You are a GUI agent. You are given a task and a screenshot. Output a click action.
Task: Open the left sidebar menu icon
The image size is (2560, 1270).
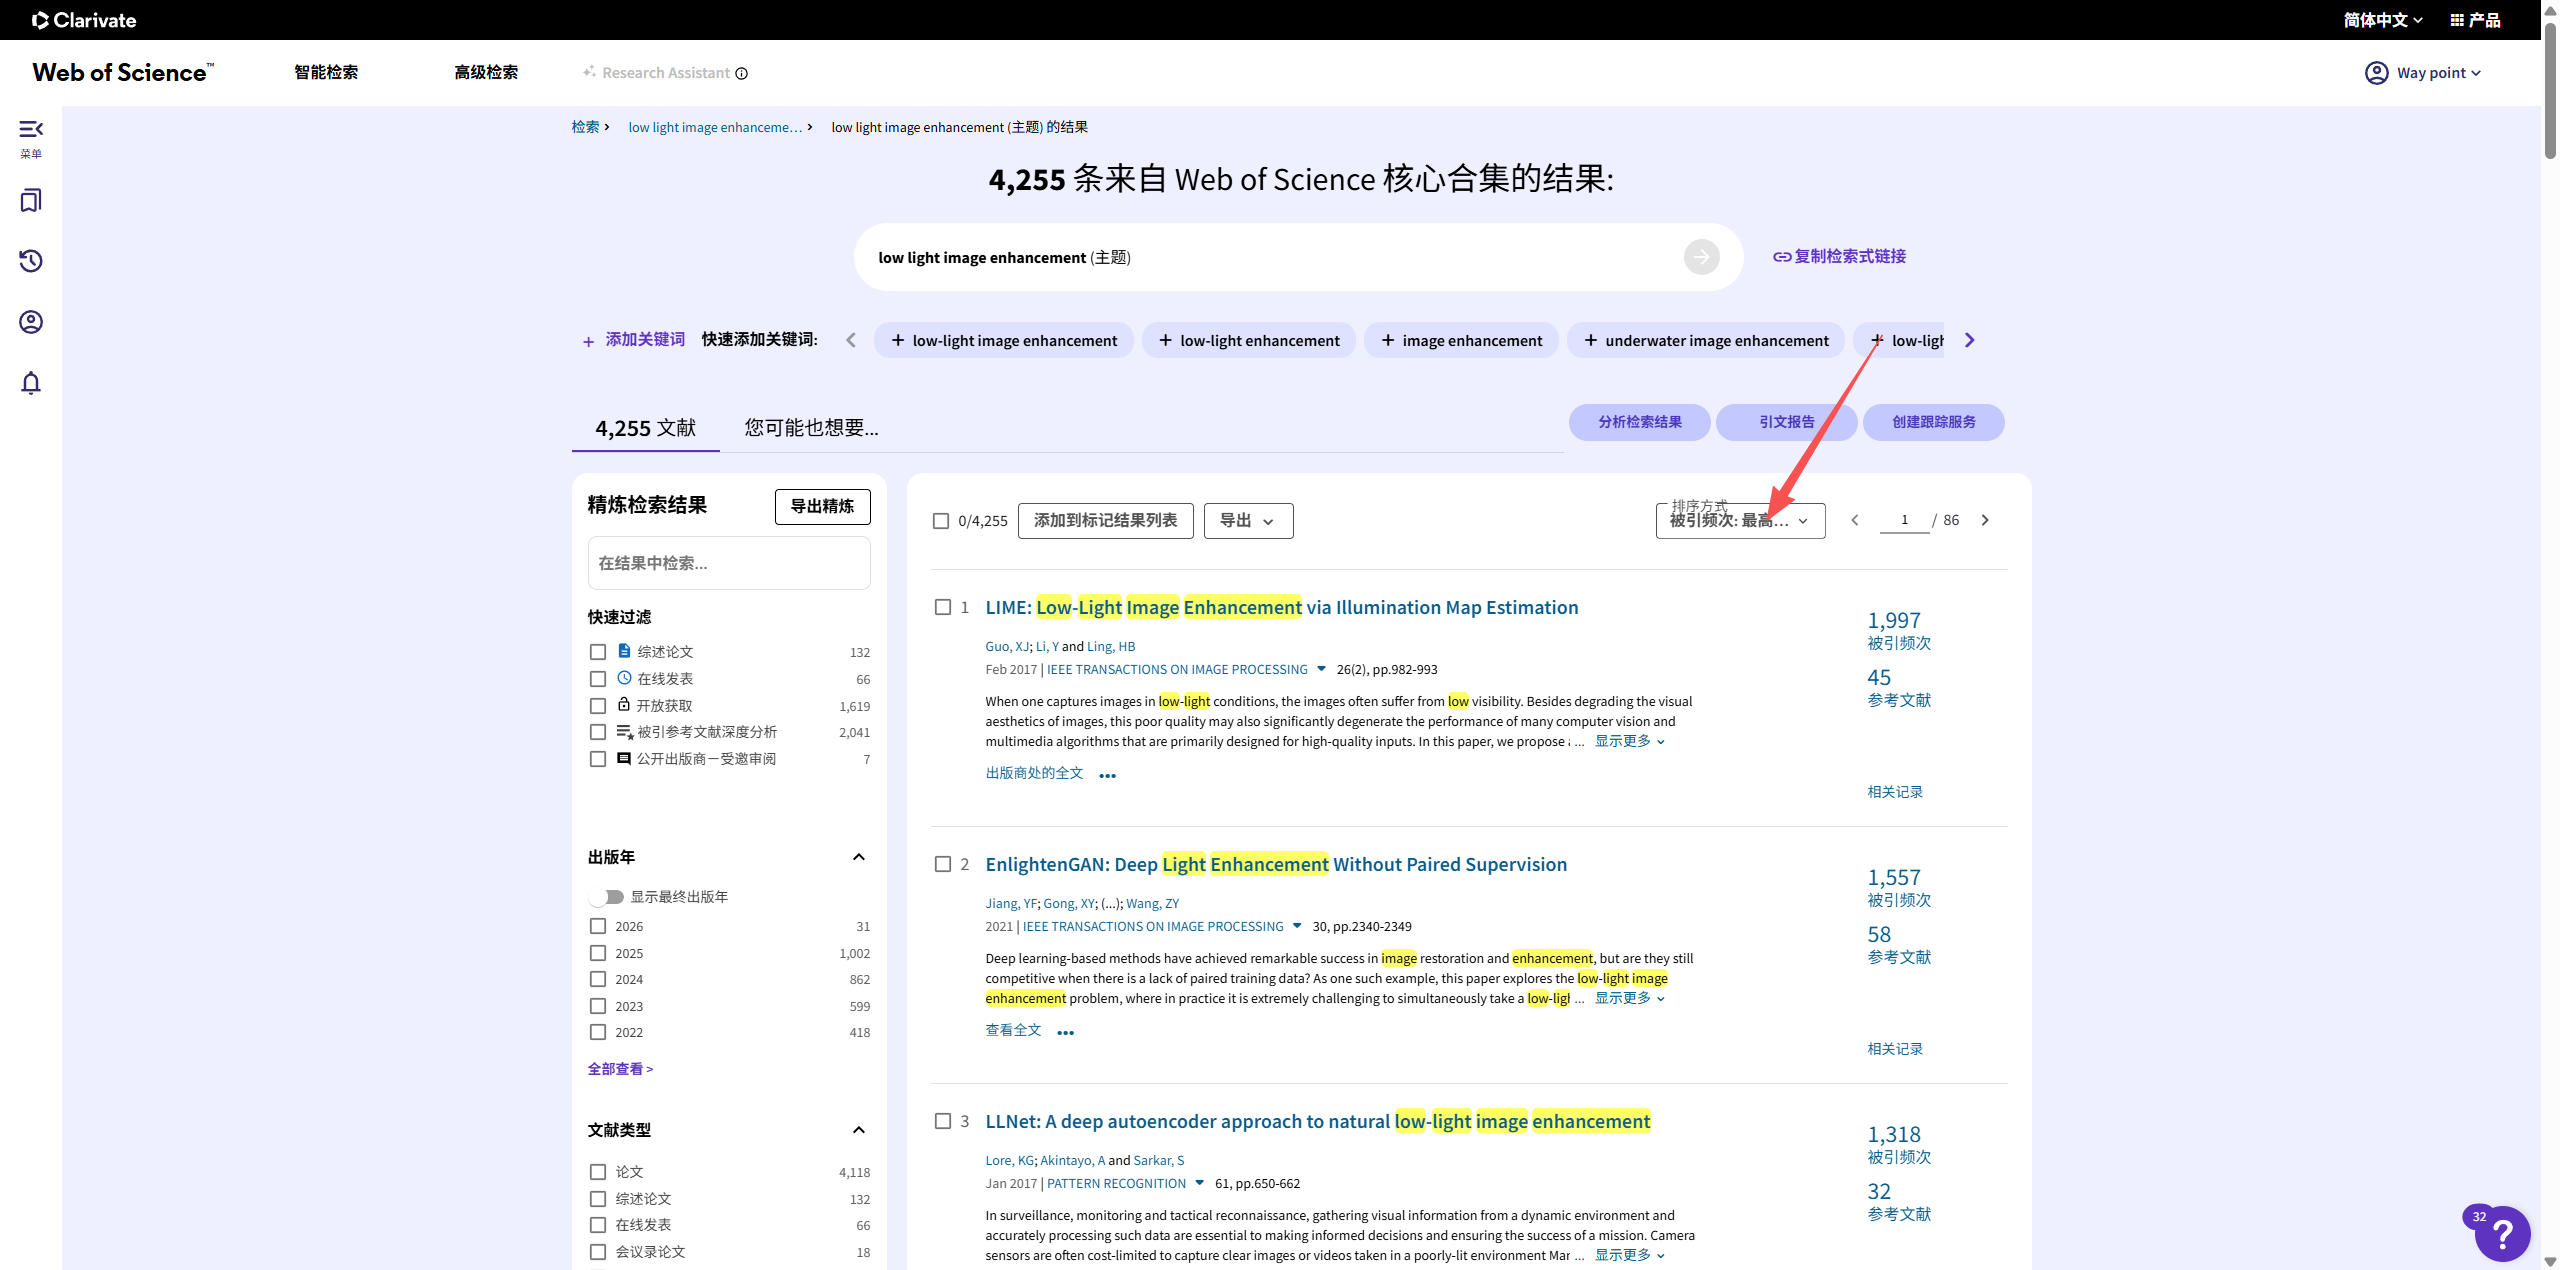tap(31, 130)
